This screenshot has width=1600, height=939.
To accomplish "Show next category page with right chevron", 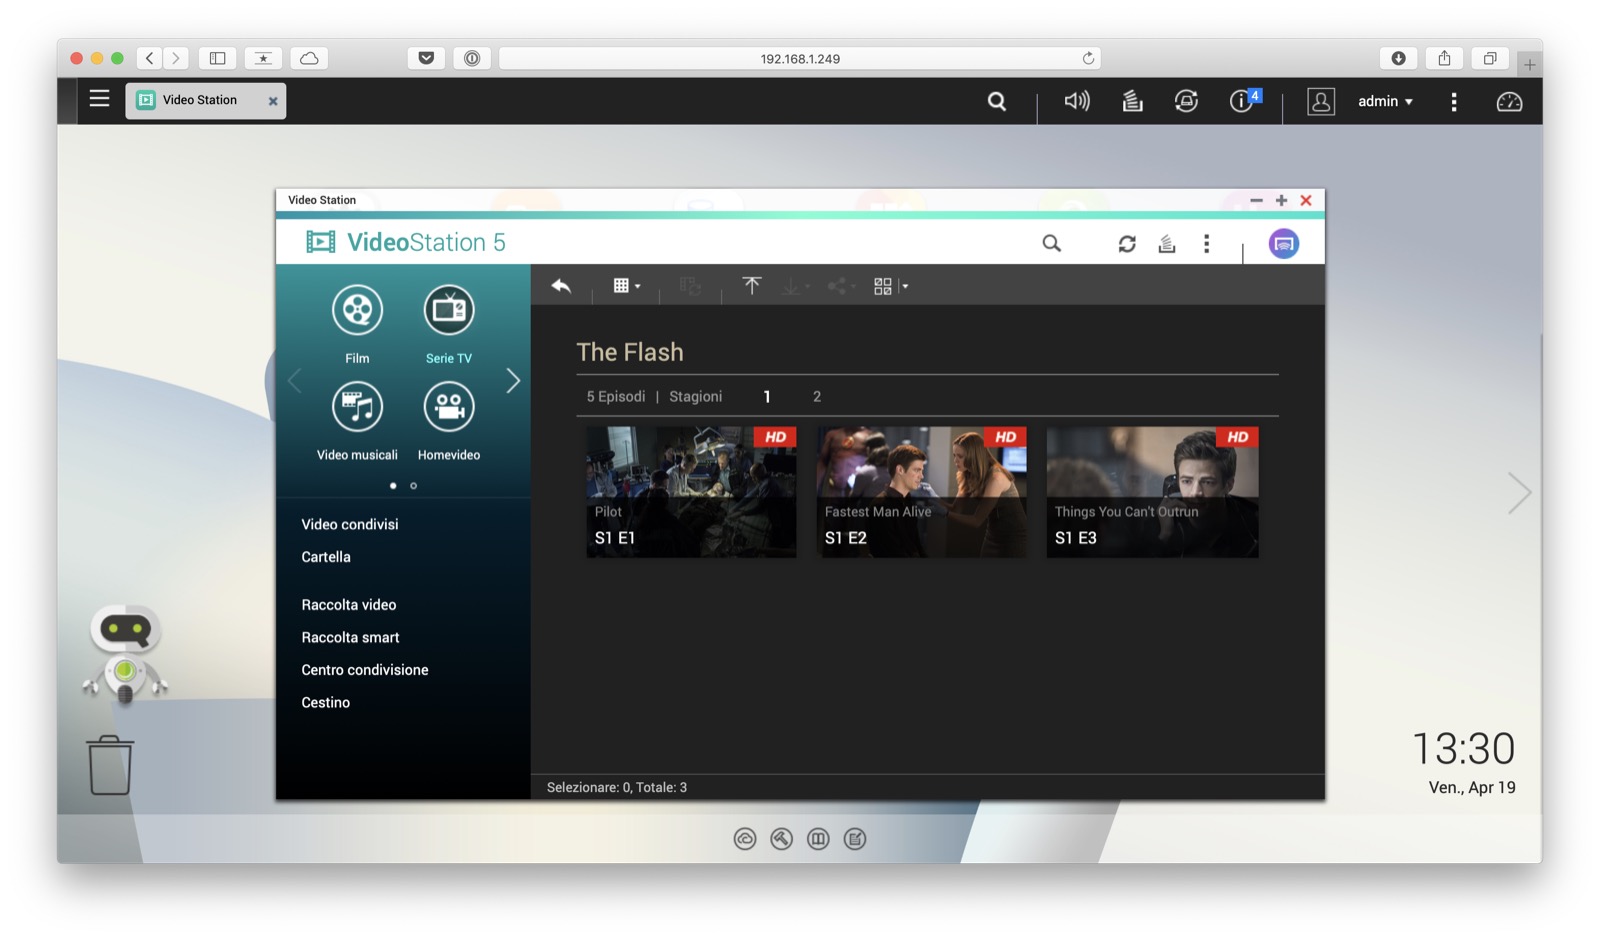I will (x=513, y=380).
